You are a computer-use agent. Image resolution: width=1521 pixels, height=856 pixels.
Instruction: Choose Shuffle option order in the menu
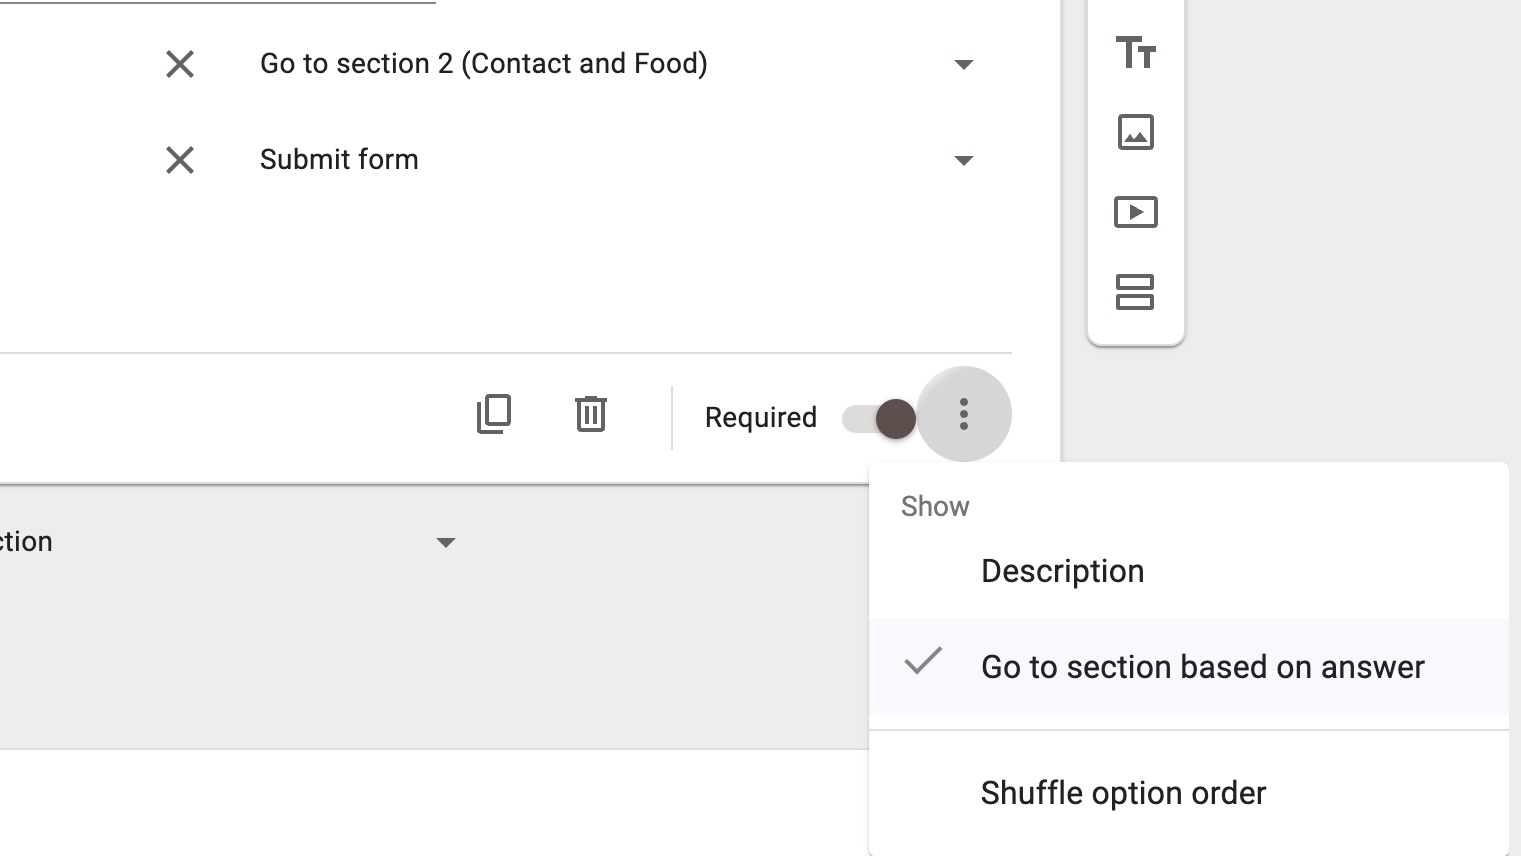tap(1123, 793)
